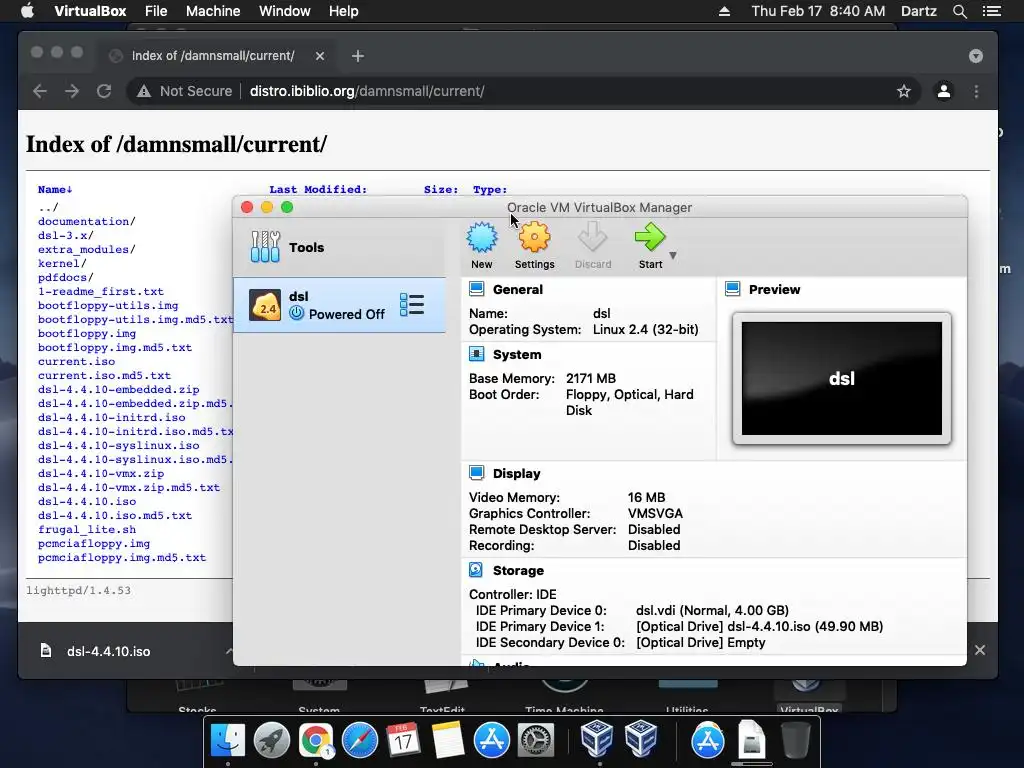Open the Start button dropdown arrow

pyautogui.click(x=673, y=256)
